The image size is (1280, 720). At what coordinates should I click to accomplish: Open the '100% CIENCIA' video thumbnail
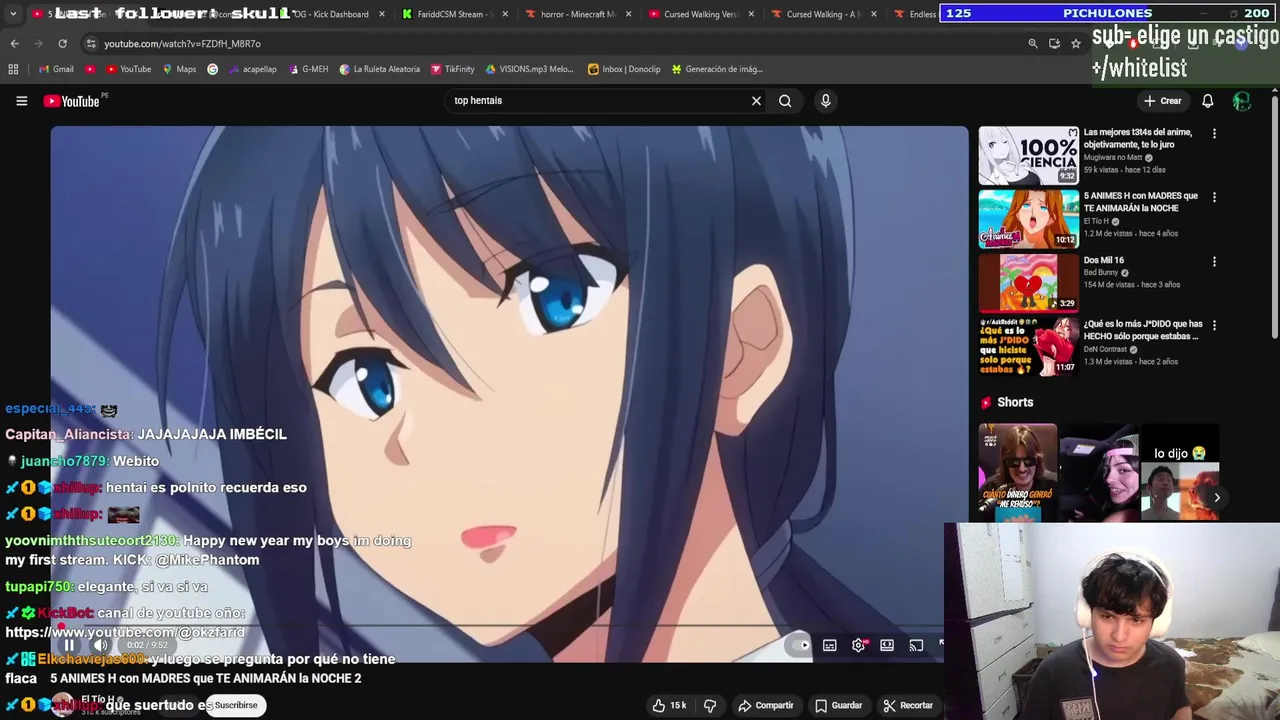[x=1028, y=155]
